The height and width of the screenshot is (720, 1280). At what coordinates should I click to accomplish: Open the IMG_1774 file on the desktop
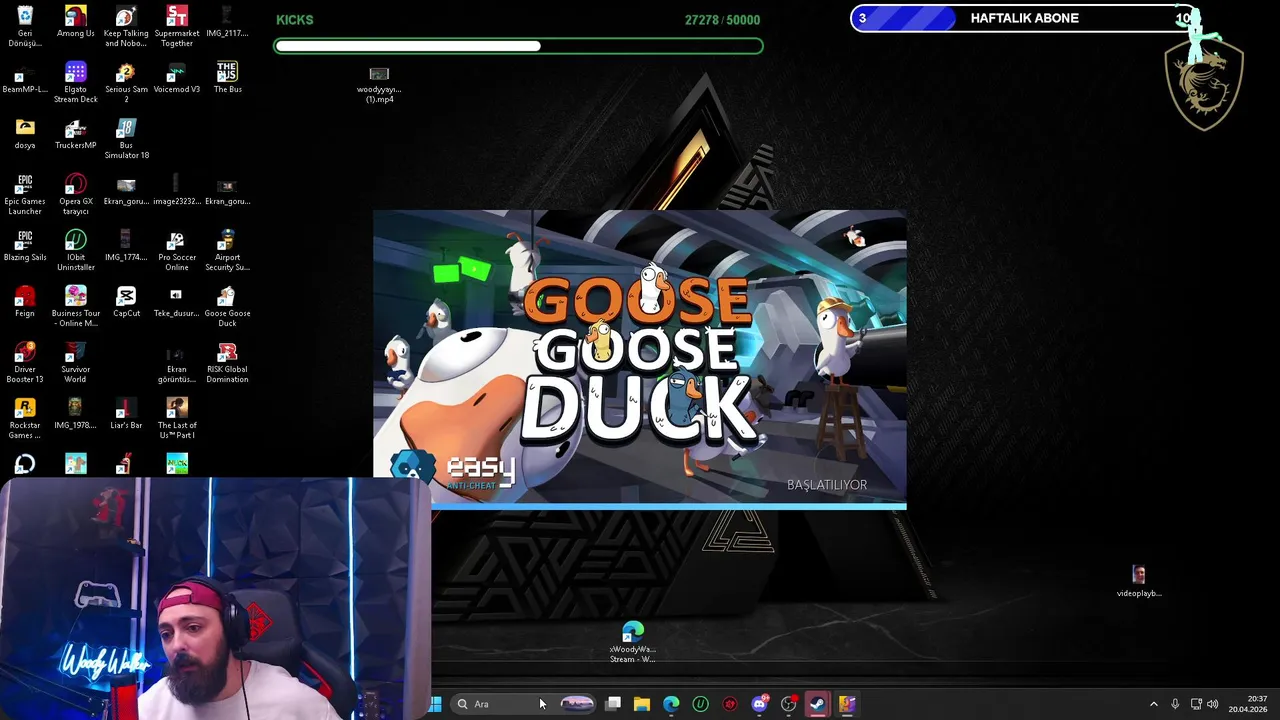point(126,246)
